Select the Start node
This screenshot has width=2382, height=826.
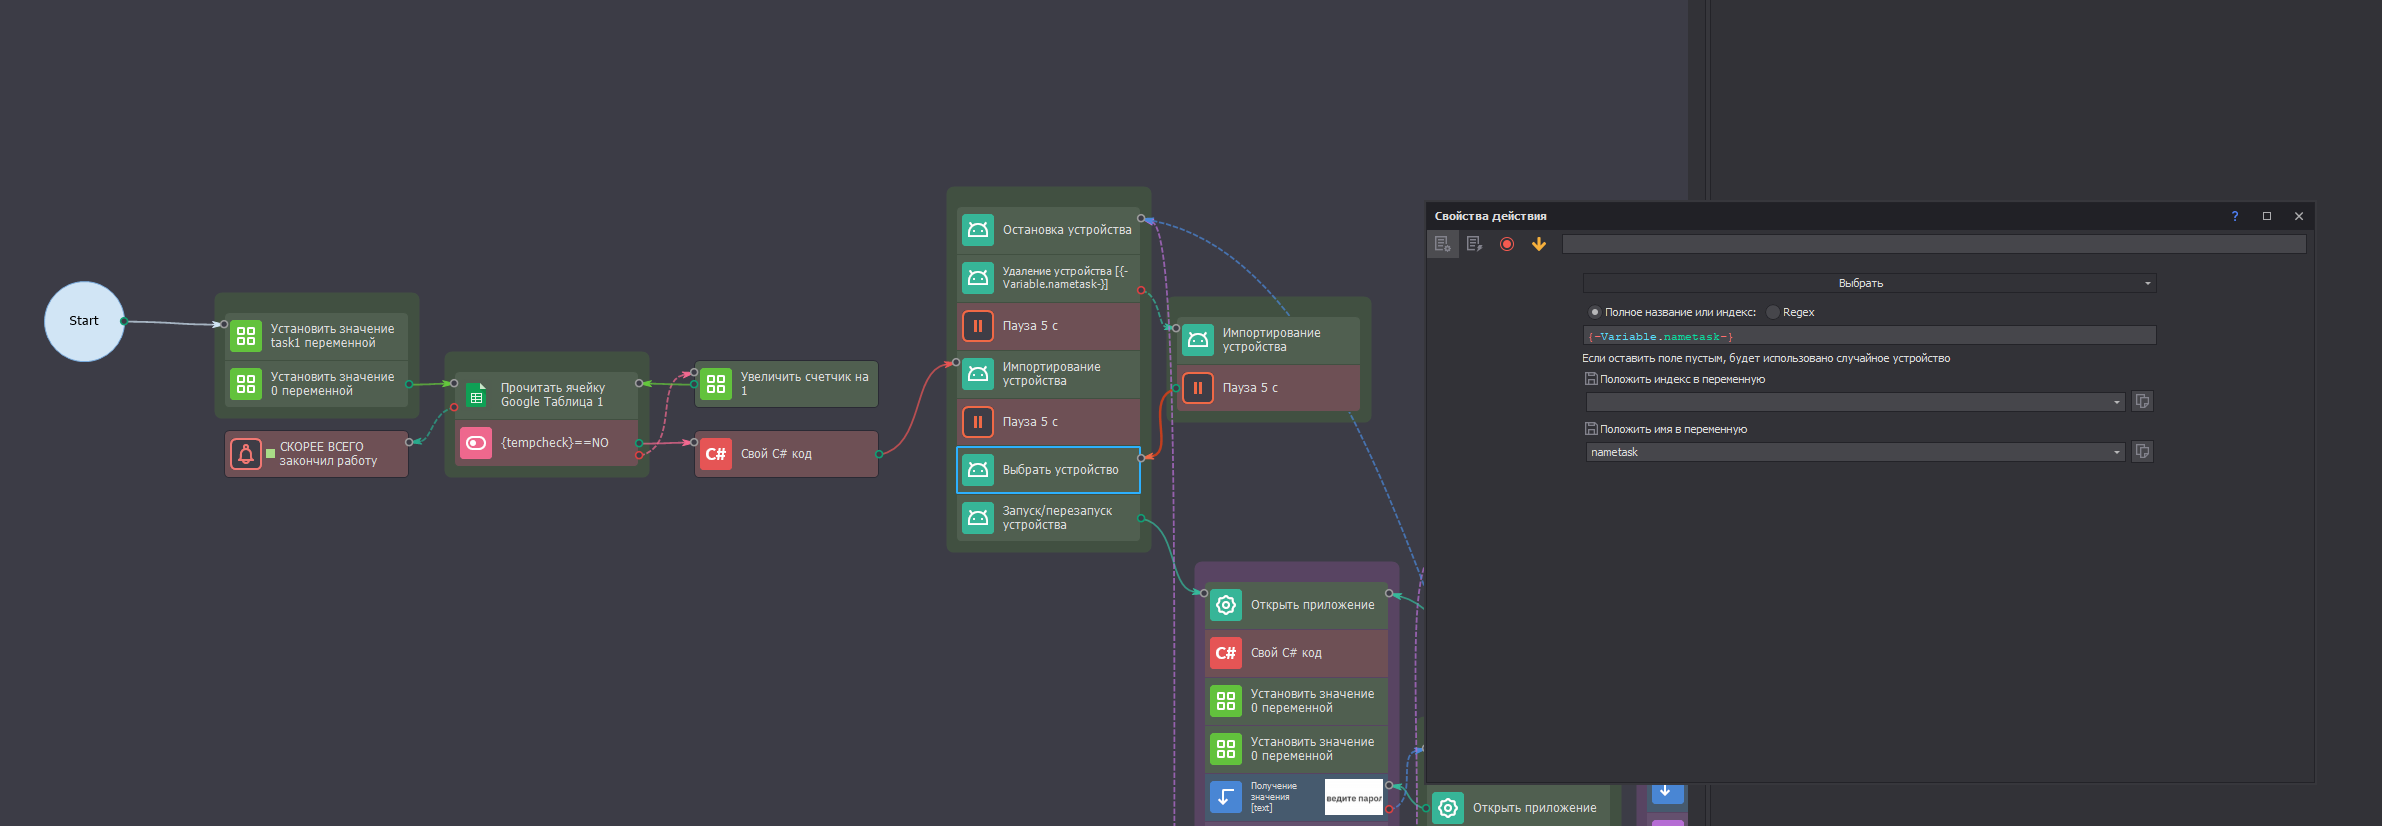click(x=84, y=321)
